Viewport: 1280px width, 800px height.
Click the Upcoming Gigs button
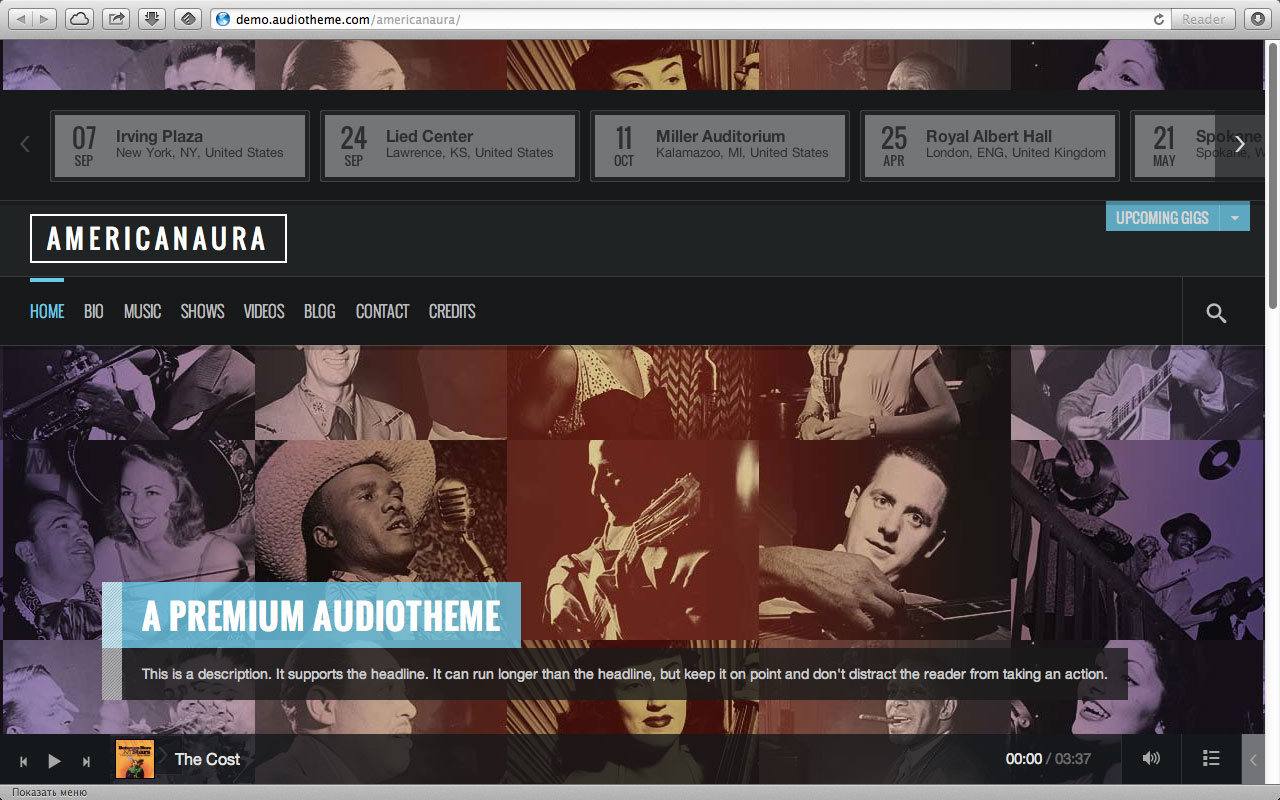tap(1162, 217)
